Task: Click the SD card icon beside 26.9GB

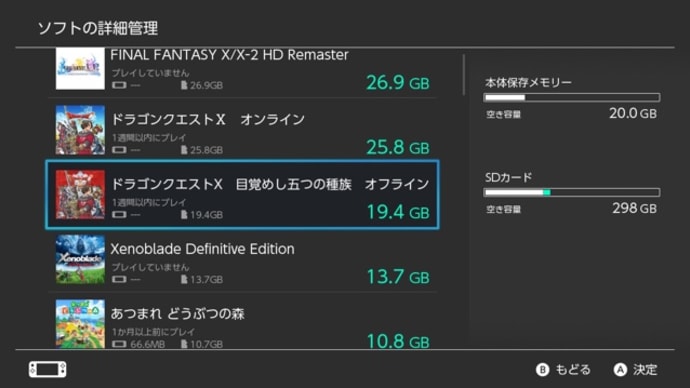Action: point(184,85)
